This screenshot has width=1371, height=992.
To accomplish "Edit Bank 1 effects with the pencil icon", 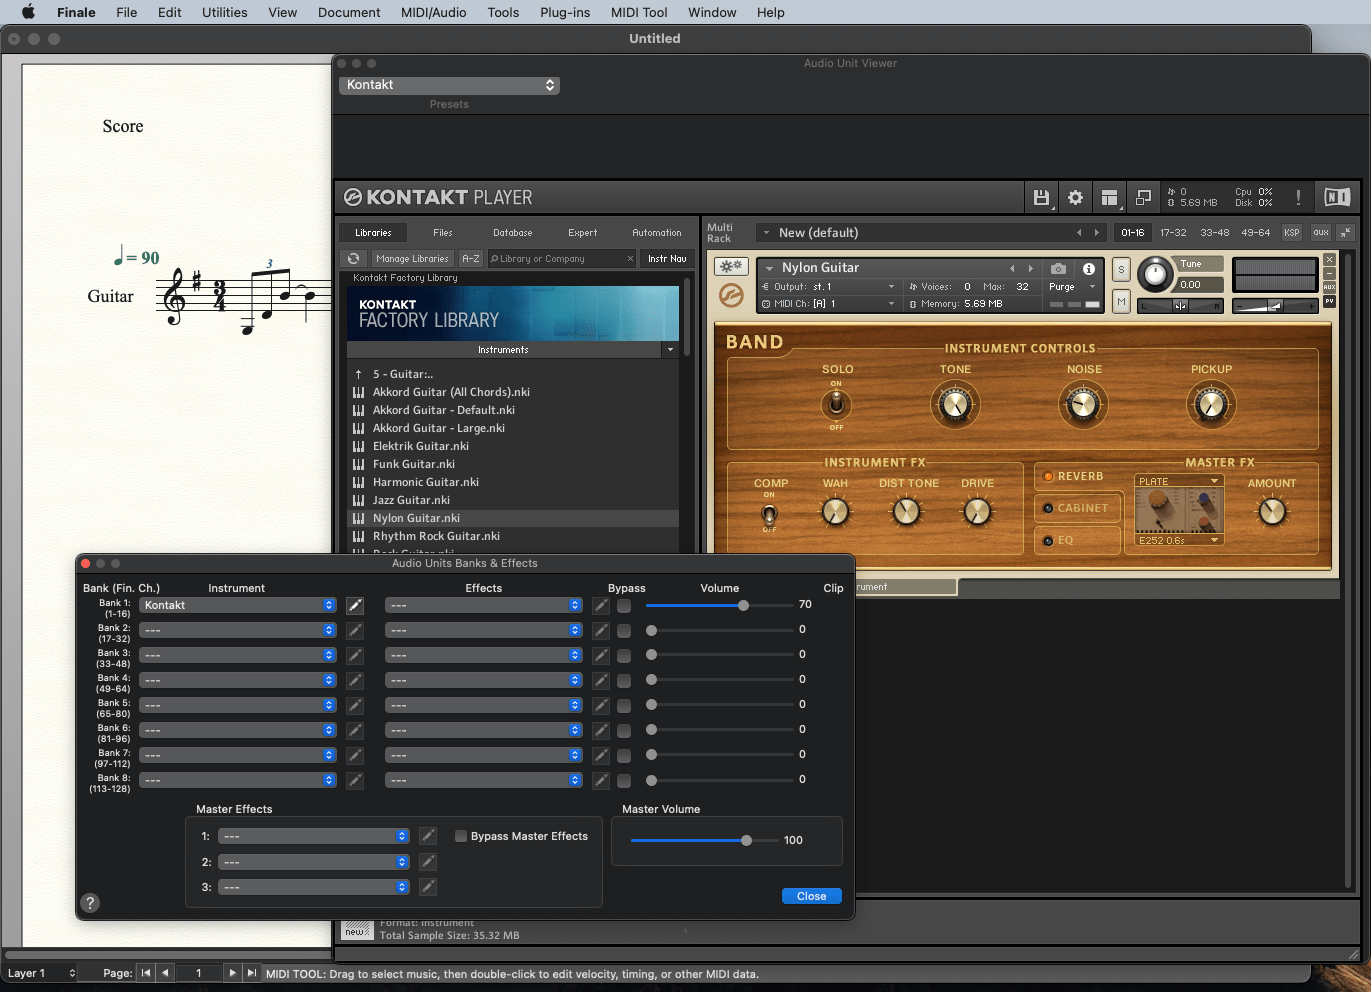I will point(600,605).
